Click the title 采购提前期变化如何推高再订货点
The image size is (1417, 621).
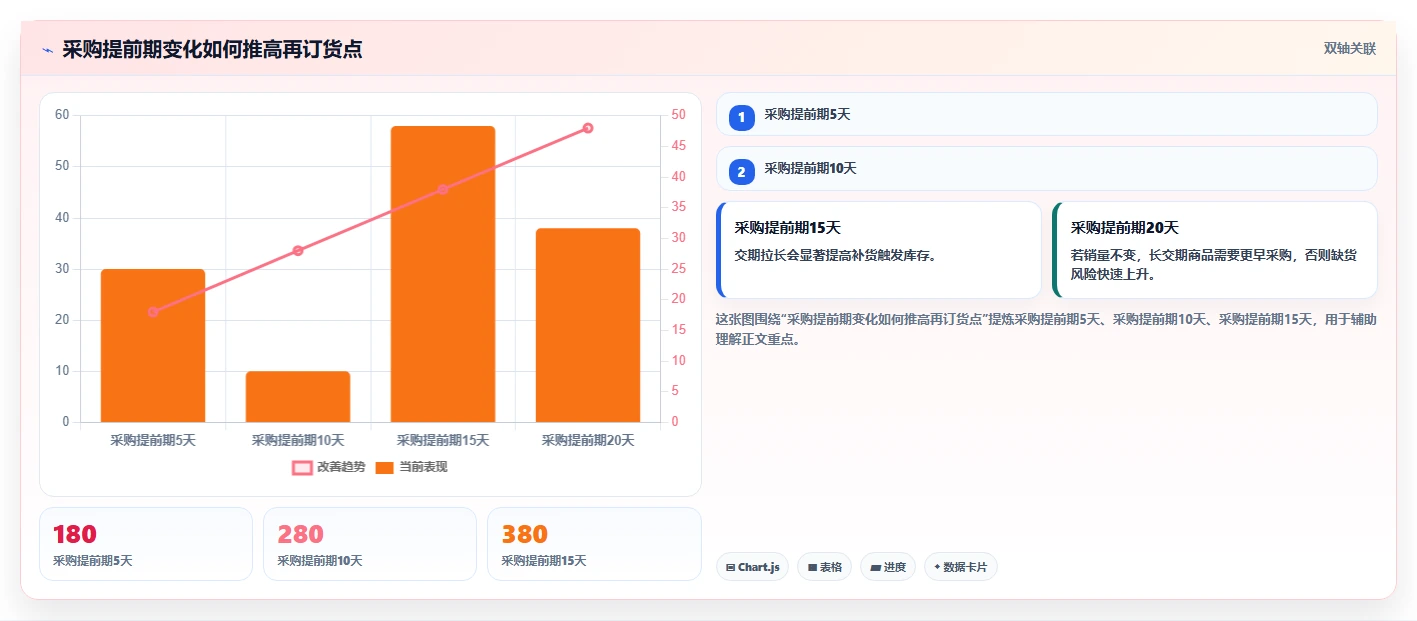tap(212, 49)
